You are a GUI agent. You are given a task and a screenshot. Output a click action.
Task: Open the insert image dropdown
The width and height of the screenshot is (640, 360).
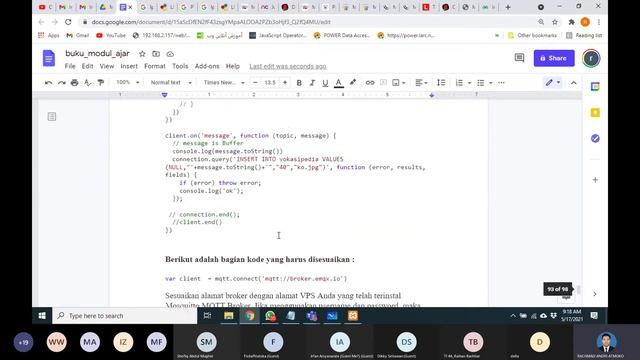399,83
